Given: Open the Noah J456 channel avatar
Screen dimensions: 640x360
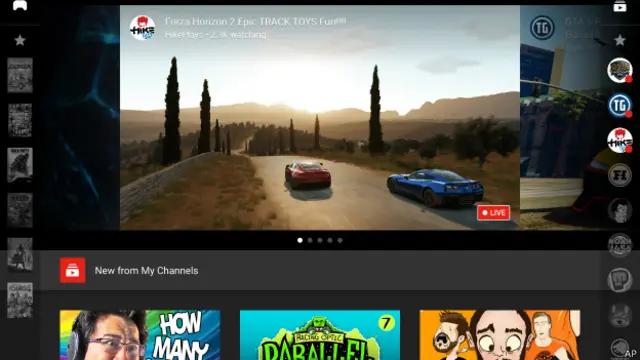Looking at the screenshot, I should pos(620,245).
